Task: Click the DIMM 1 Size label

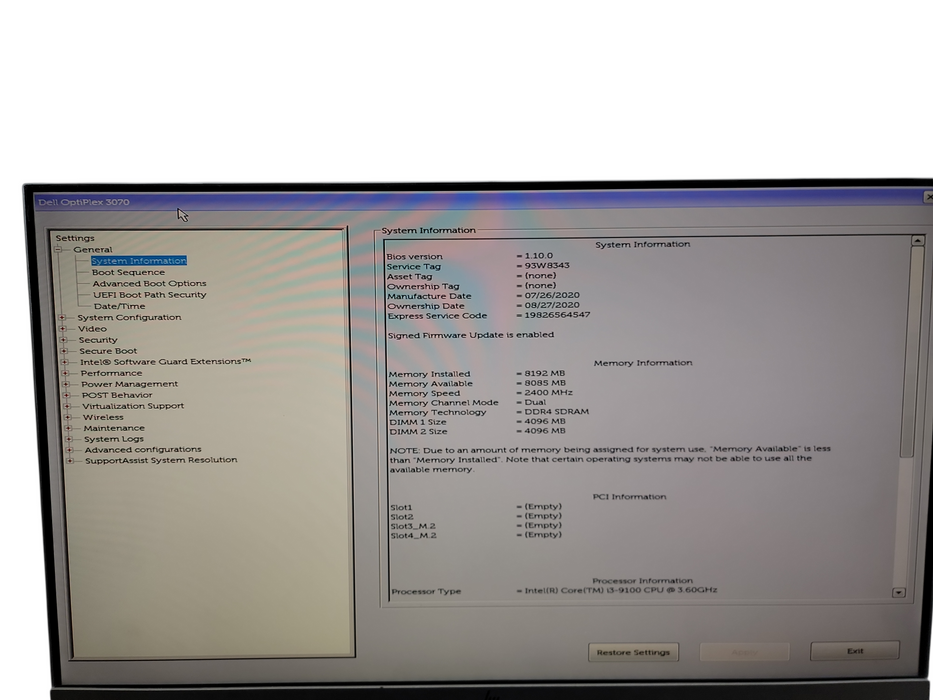Action: coord(418,422)
